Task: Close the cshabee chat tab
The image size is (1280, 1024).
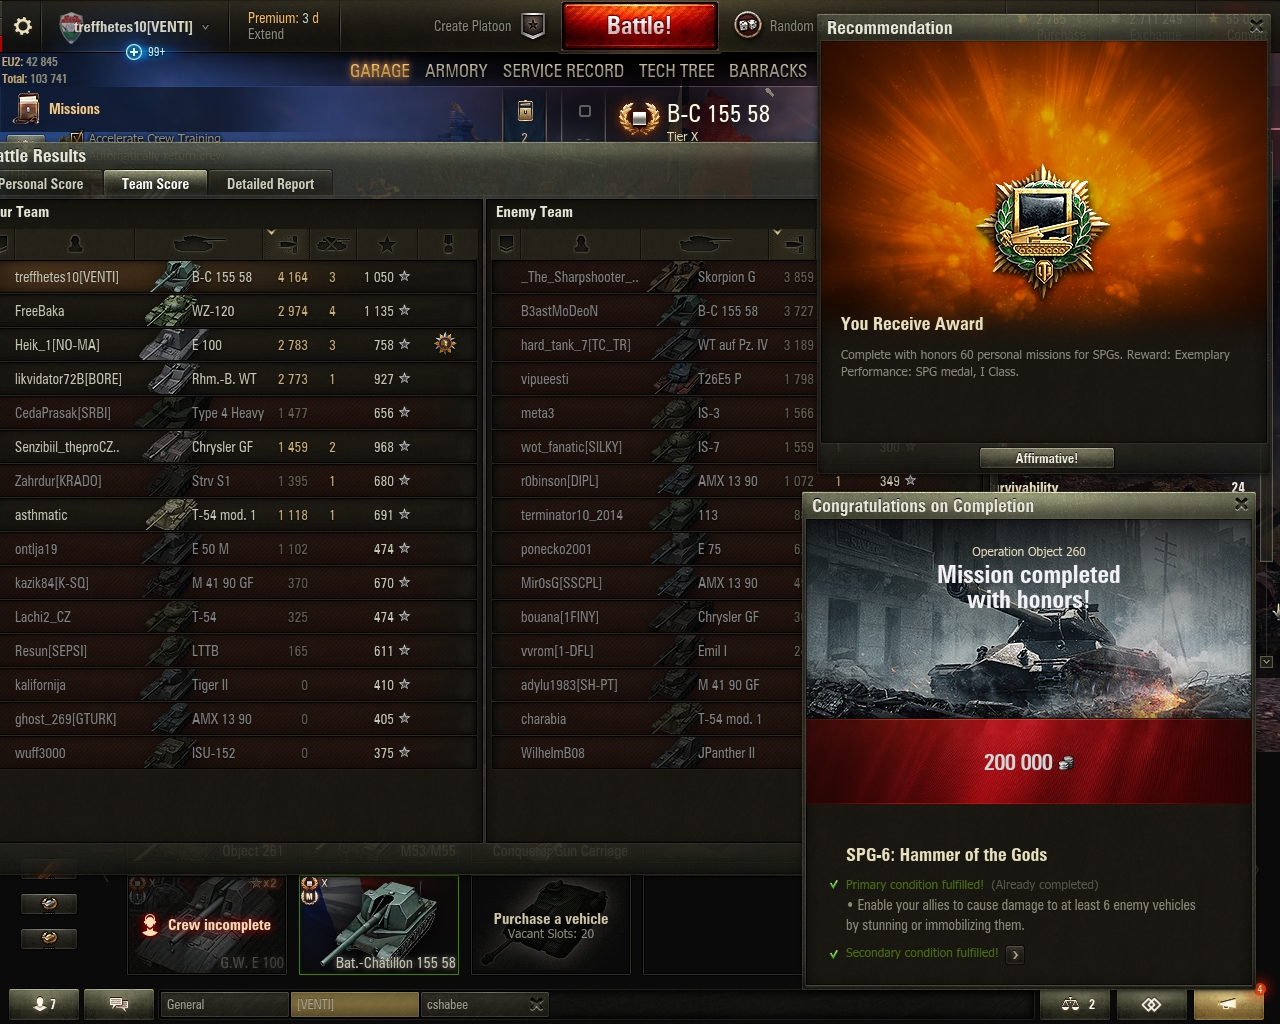Action: 536,1004
